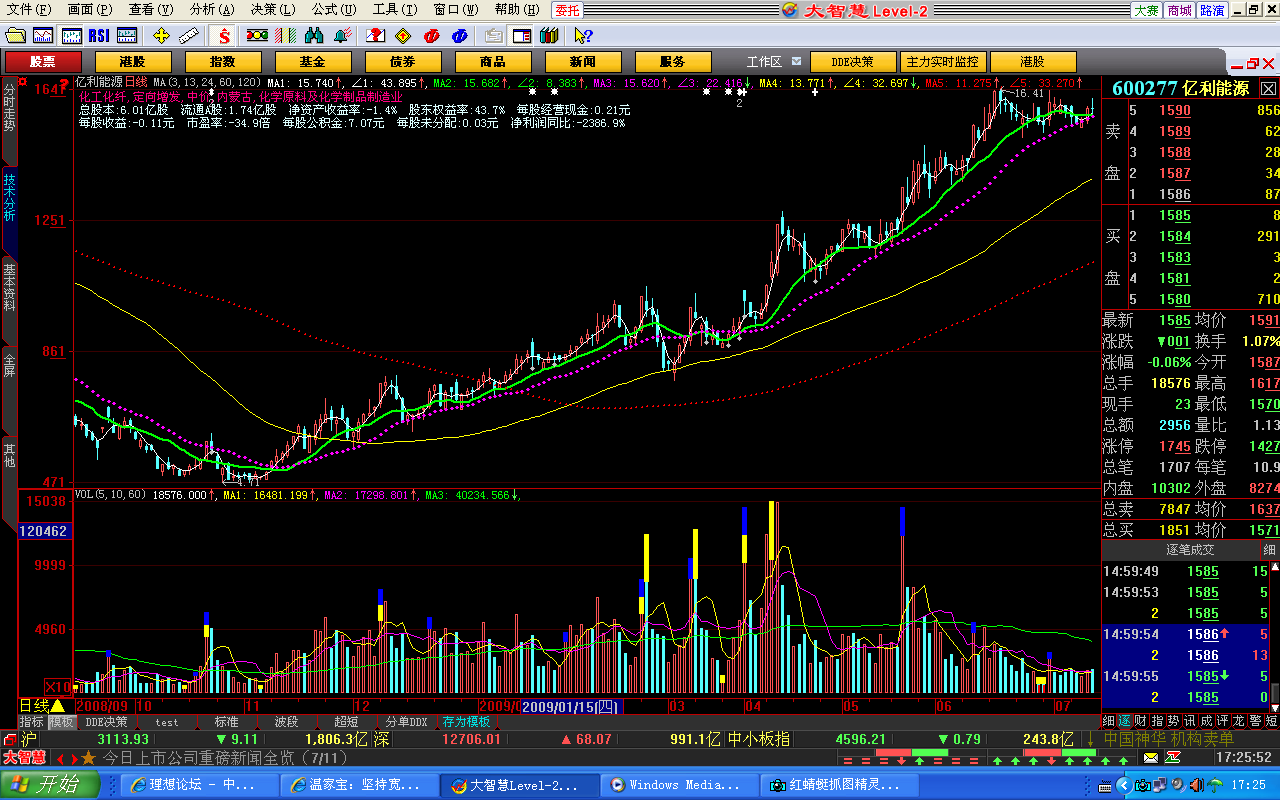Open the 画面(P) menu
The width and height of the screenshot is (1280, 800).
pyautogui.click(x=92, y=9)
